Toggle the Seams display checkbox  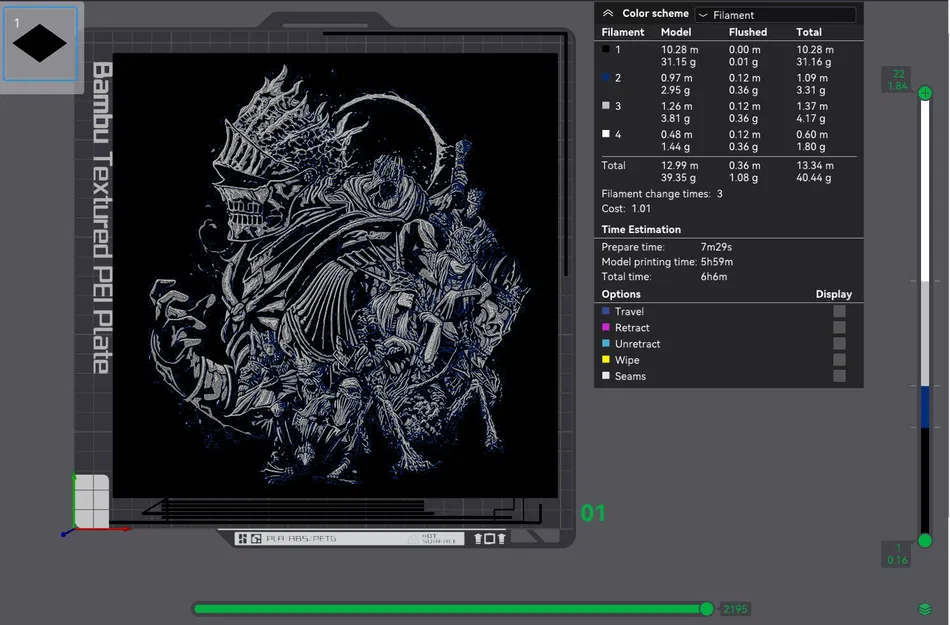pos(838,376)
